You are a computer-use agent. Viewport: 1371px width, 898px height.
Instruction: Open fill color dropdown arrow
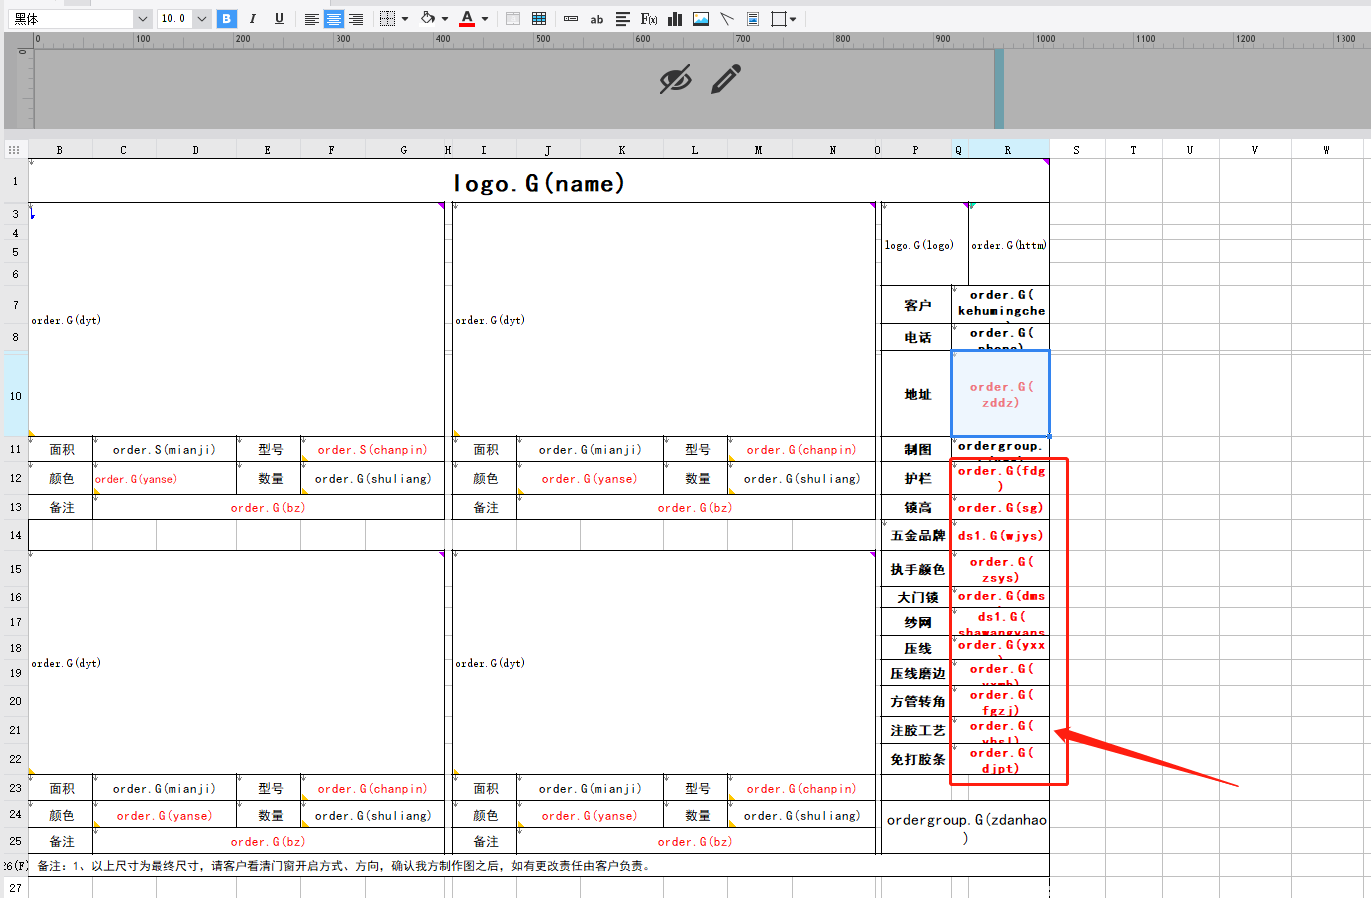[445, 19]
